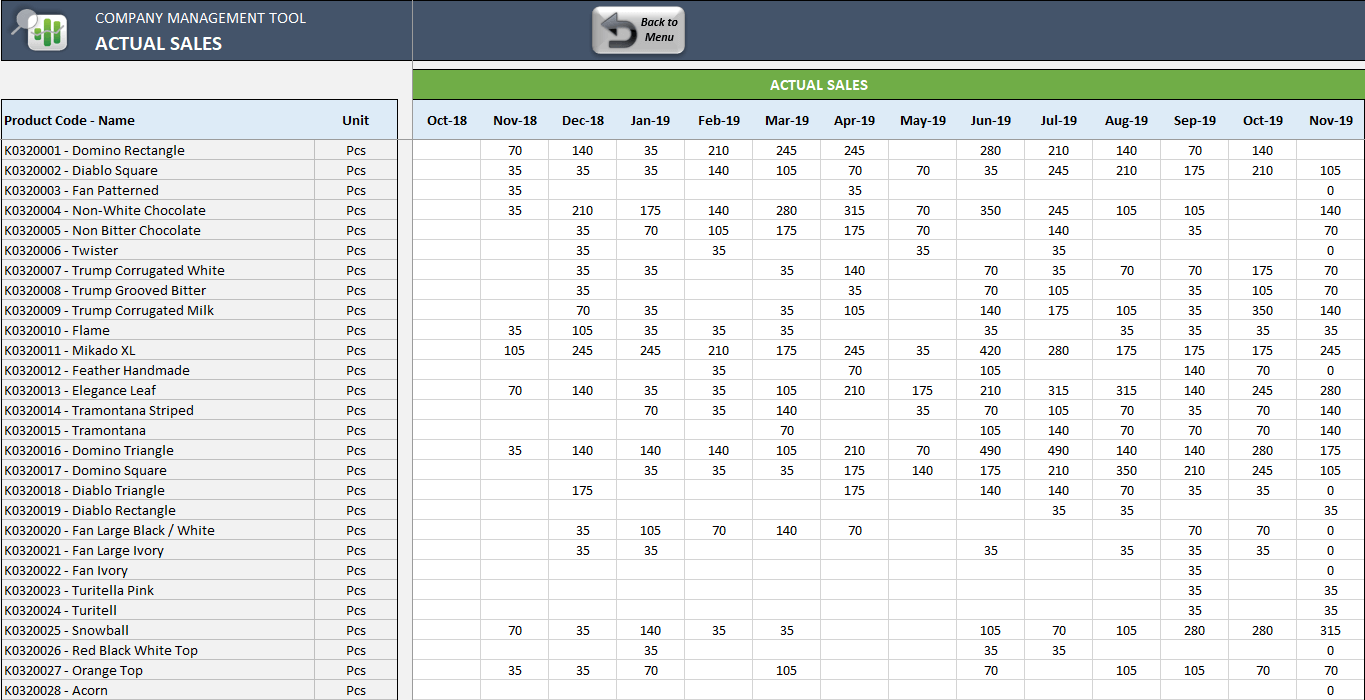
Task: Click the Dec-18 column header
Action: click(583, 120)
